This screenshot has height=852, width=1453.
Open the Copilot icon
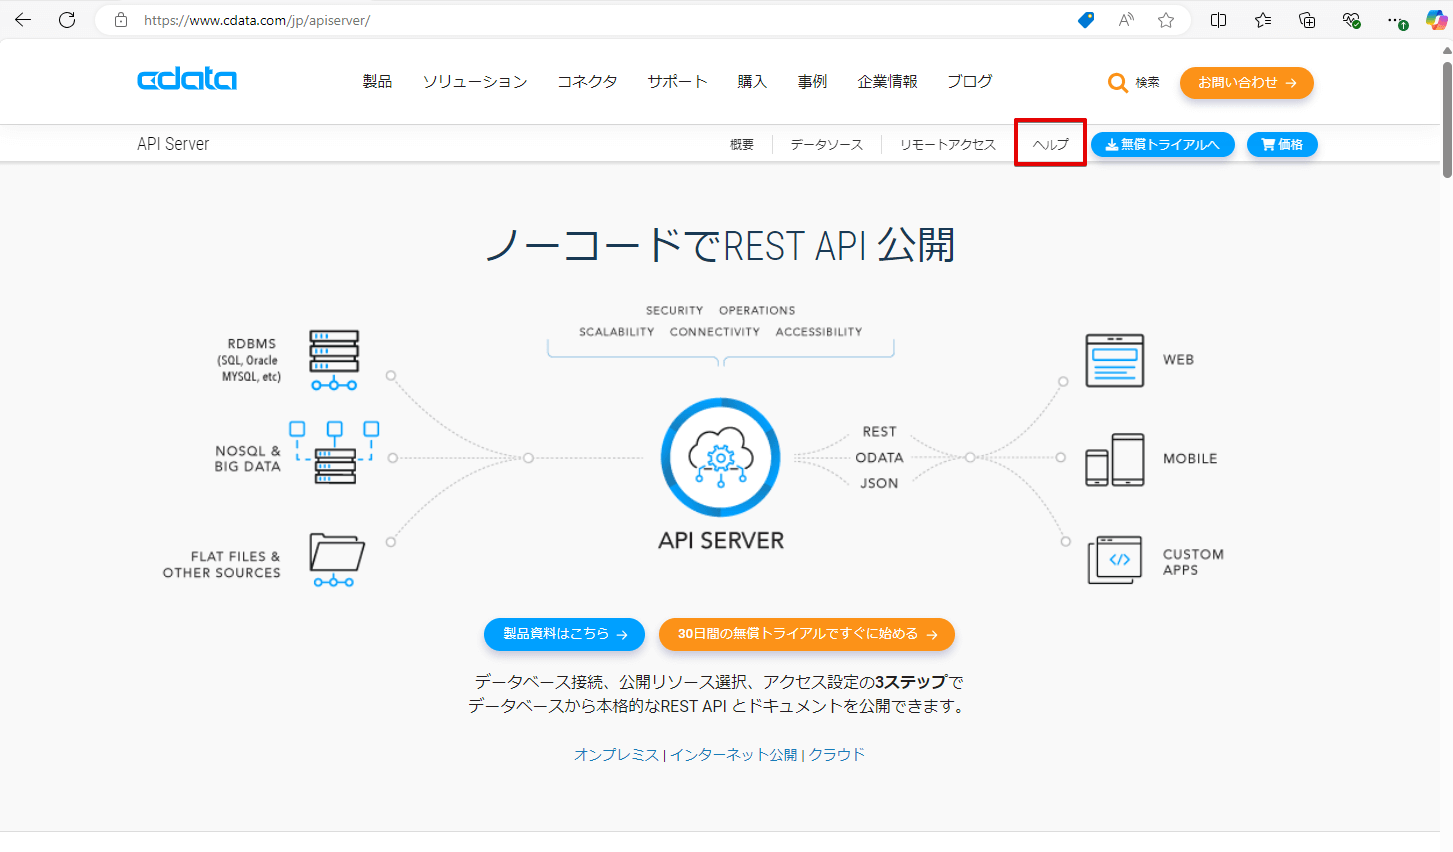tap(1436, 20)
